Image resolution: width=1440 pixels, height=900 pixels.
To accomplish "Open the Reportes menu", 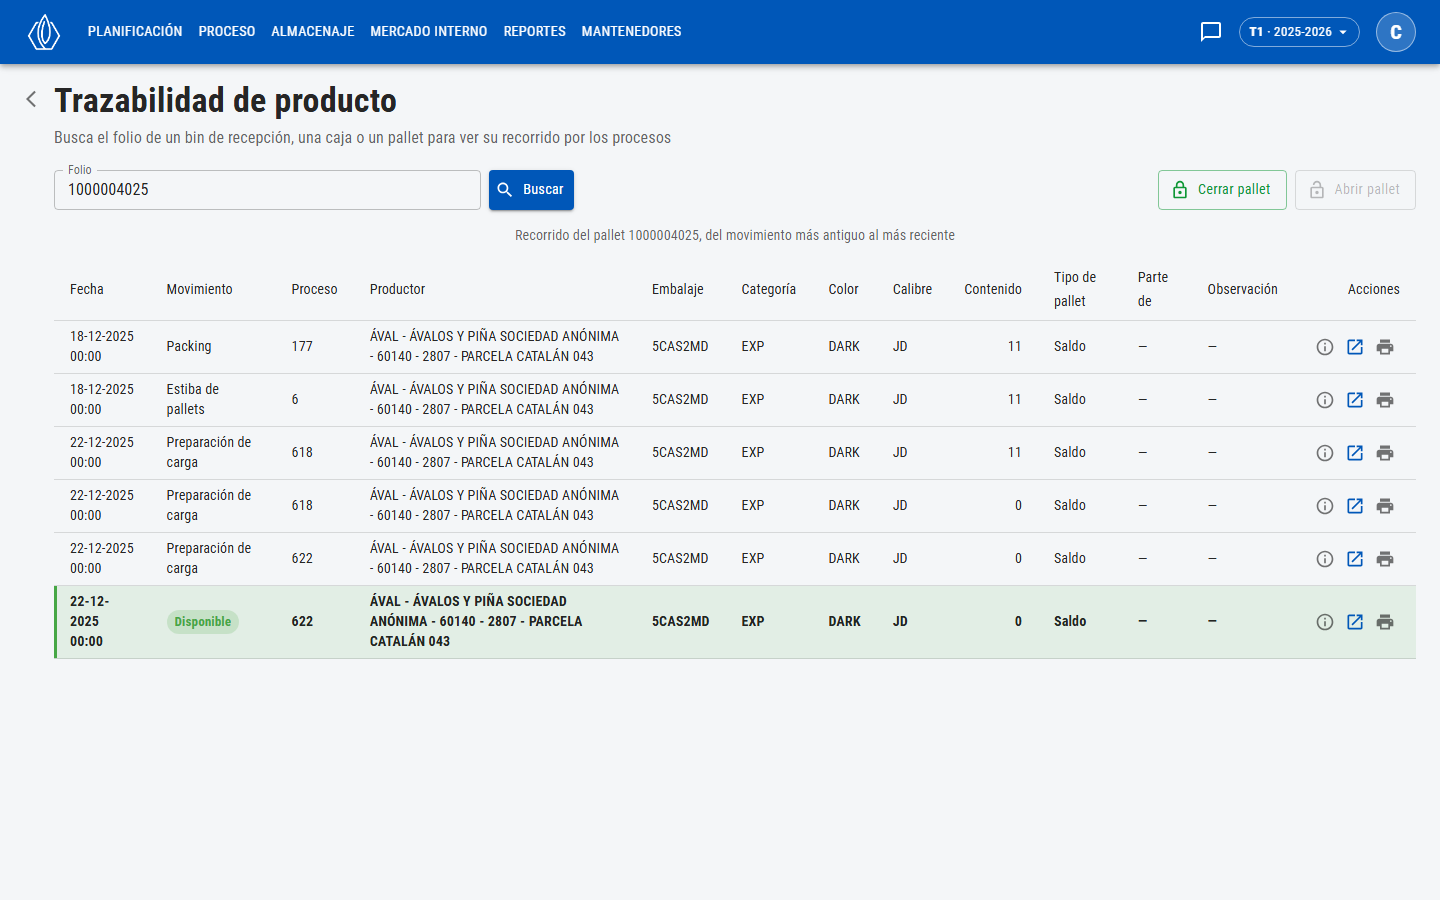I will (x=535, y=32).
